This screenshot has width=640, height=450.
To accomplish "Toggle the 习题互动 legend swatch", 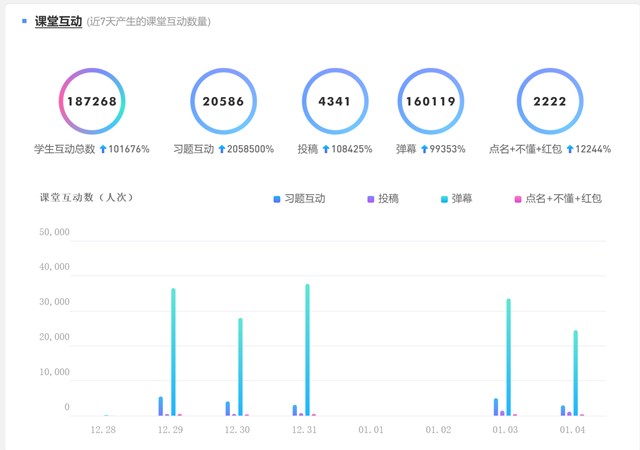I will 277,199.
